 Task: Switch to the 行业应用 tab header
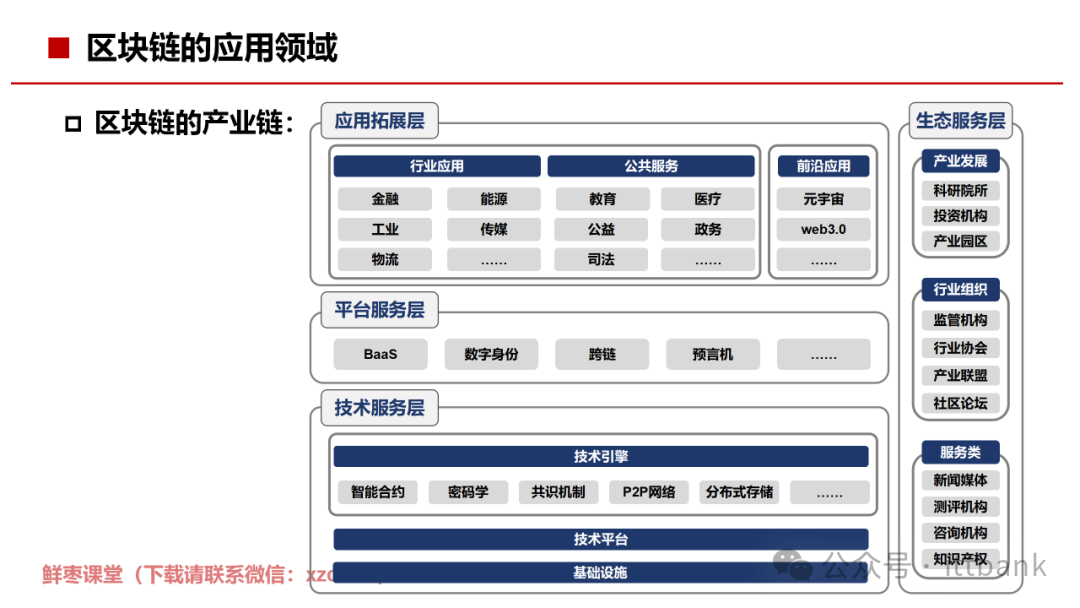coord(437,165)
